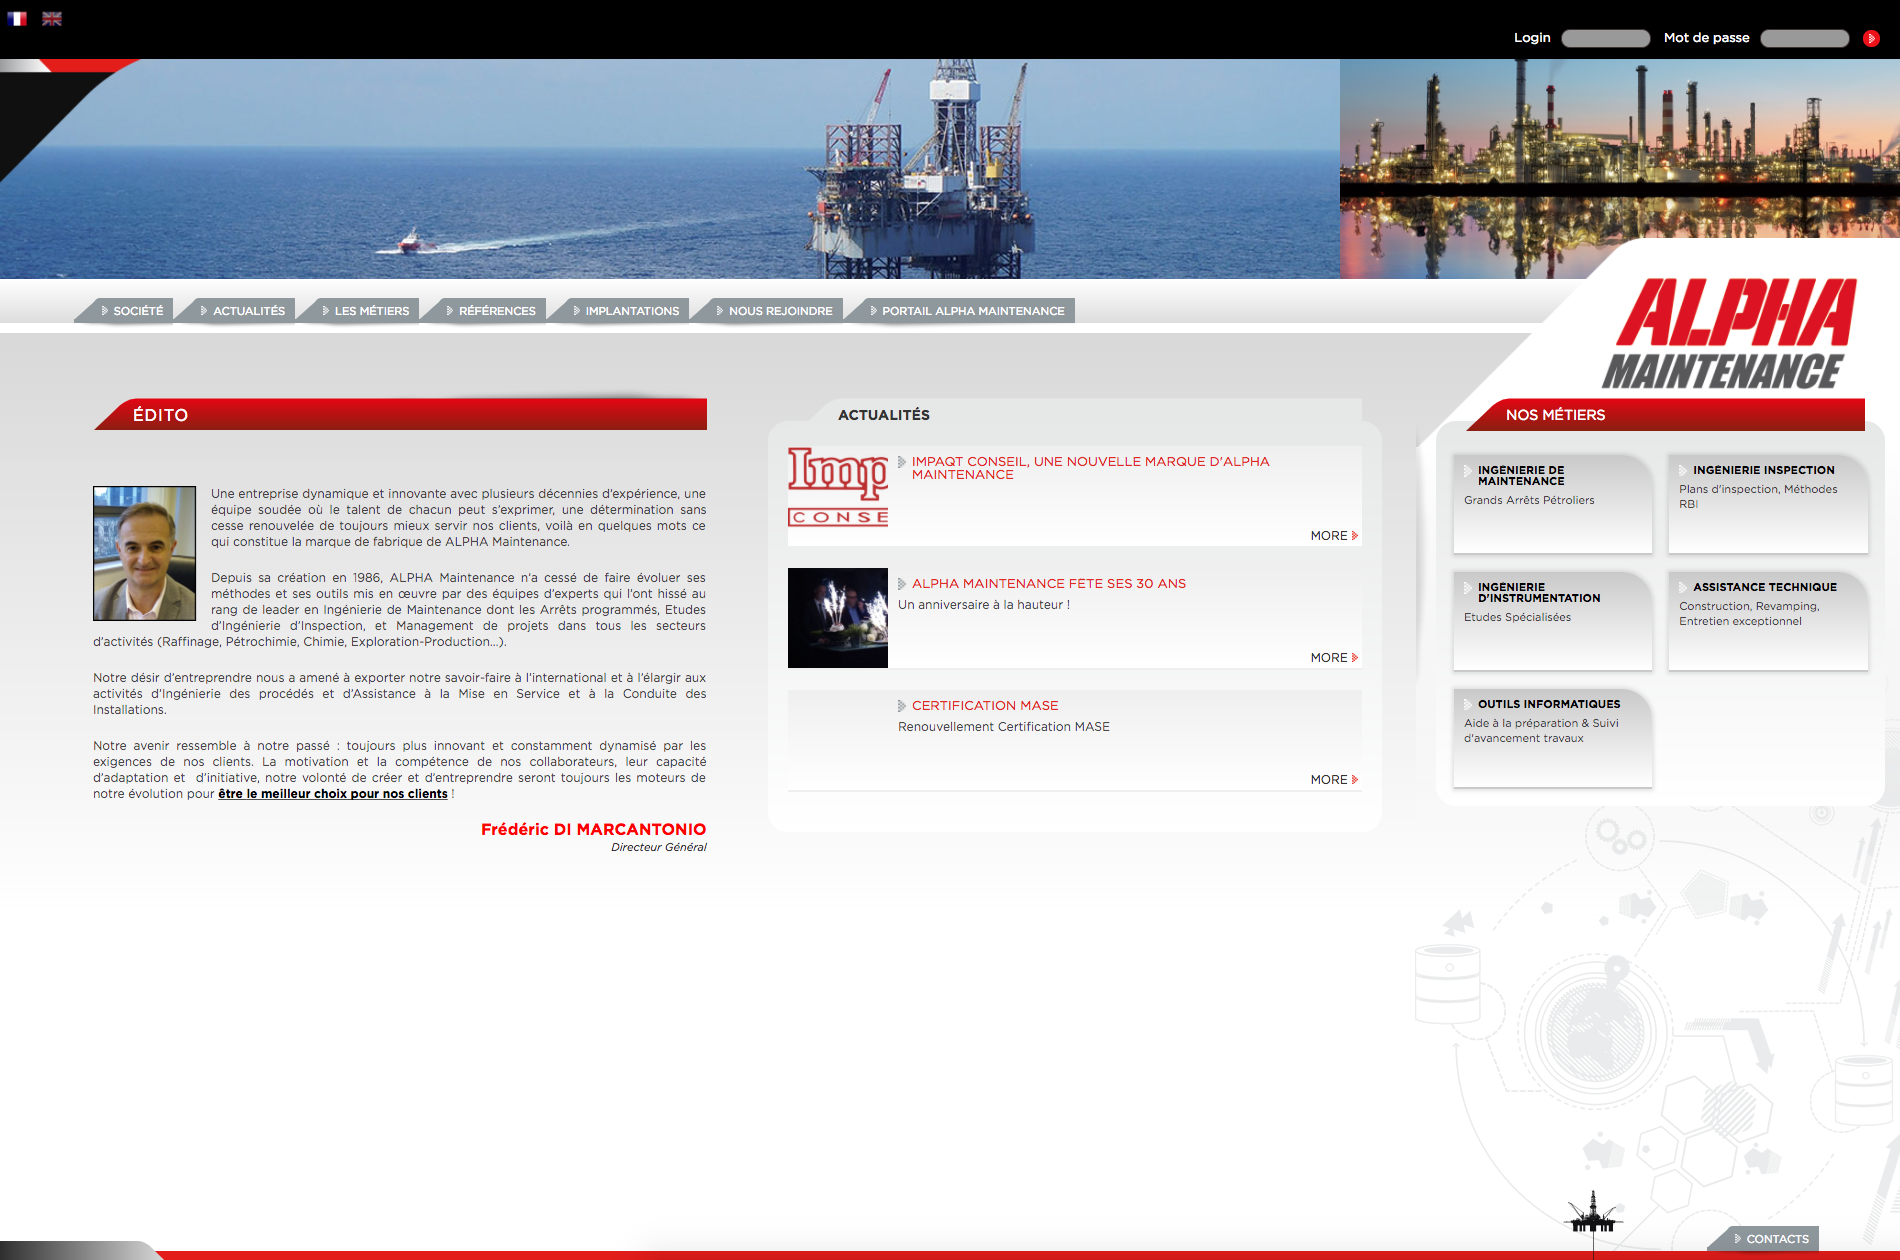Image resolution: width=1900 pixels, height=1260 pixels.
Task: Switch language with the British flag icon
Action: coord(52,18)
